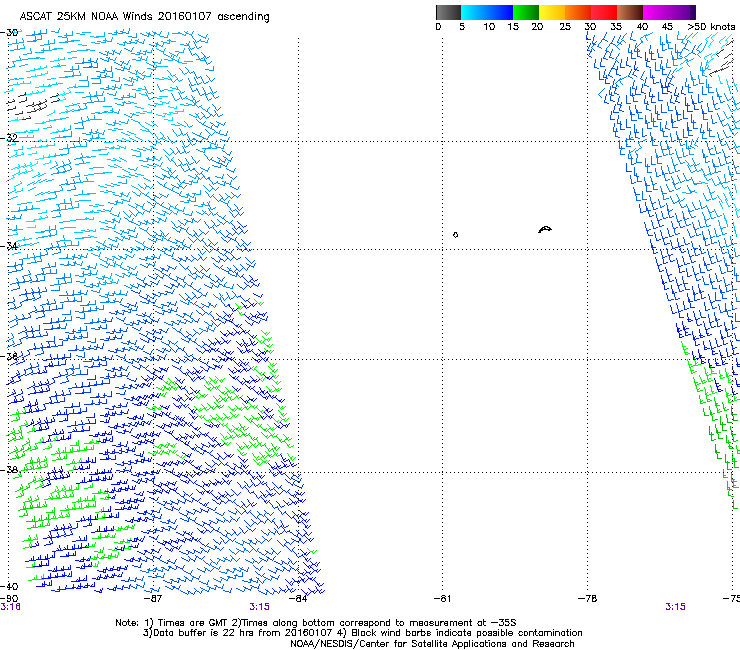Click the black contaminated wind barbs near -90
The width and height of the screenshot is (740, 650).
[x=33, y=105]
